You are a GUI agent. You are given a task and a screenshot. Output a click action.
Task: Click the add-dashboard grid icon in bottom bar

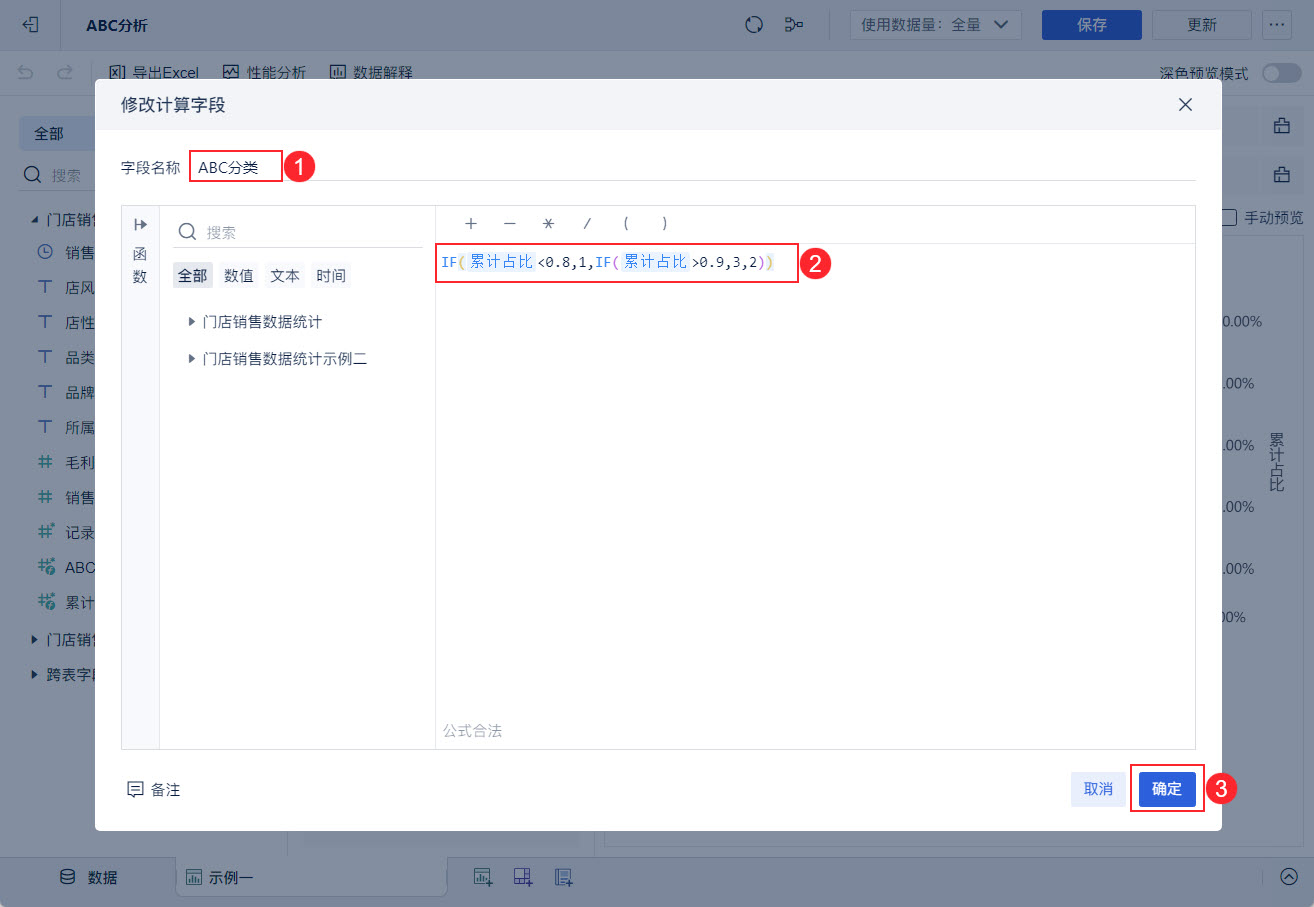tap(523, 877)
